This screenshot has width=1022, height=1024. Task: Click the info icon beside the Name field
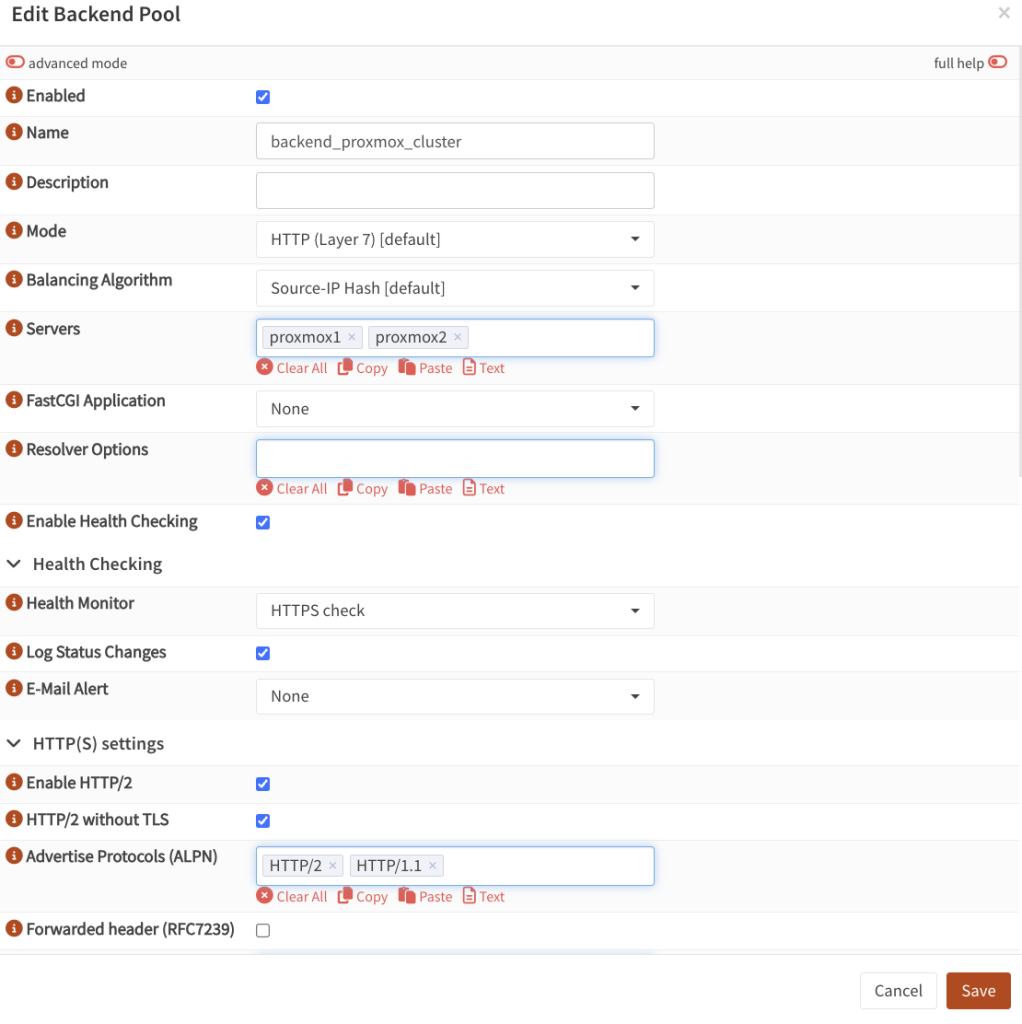click(x=12, y=132)
